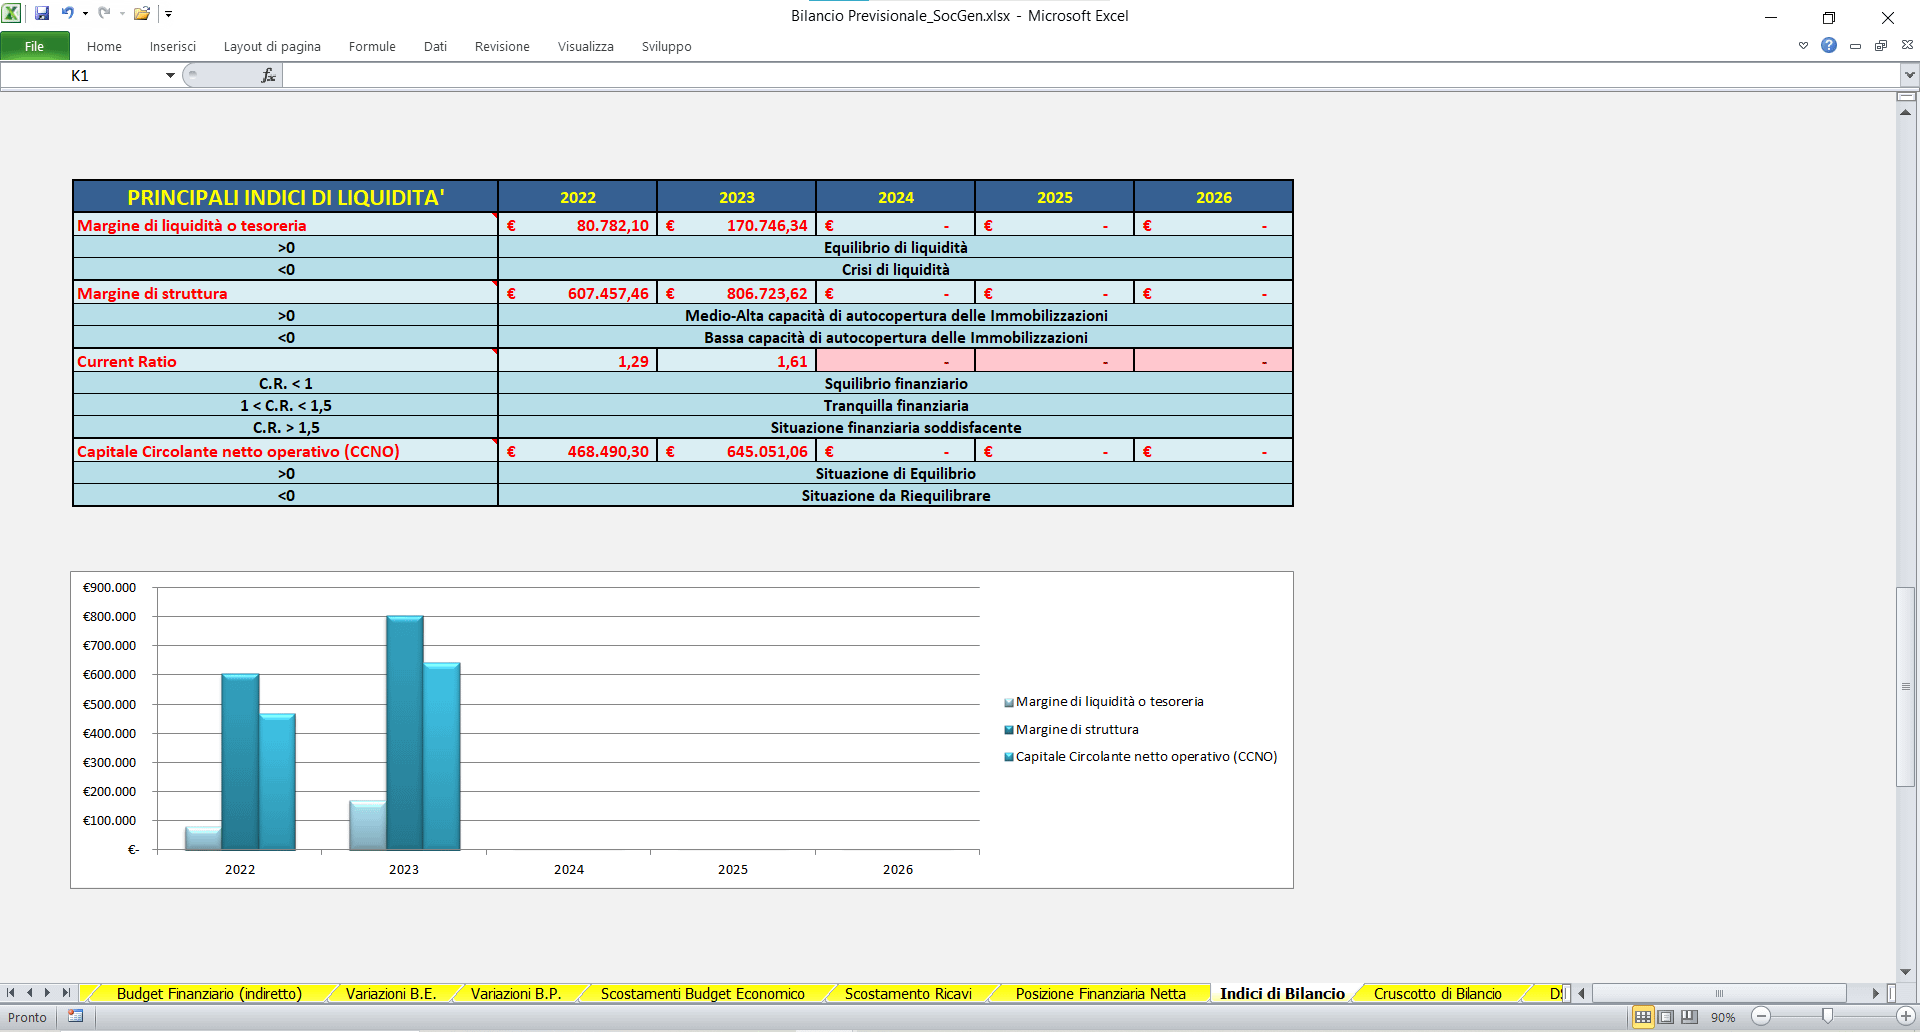This screenshot has height=1032, width=1920.
Task: Zoom in with the plus button
Action: (x=1906, y=1017)
